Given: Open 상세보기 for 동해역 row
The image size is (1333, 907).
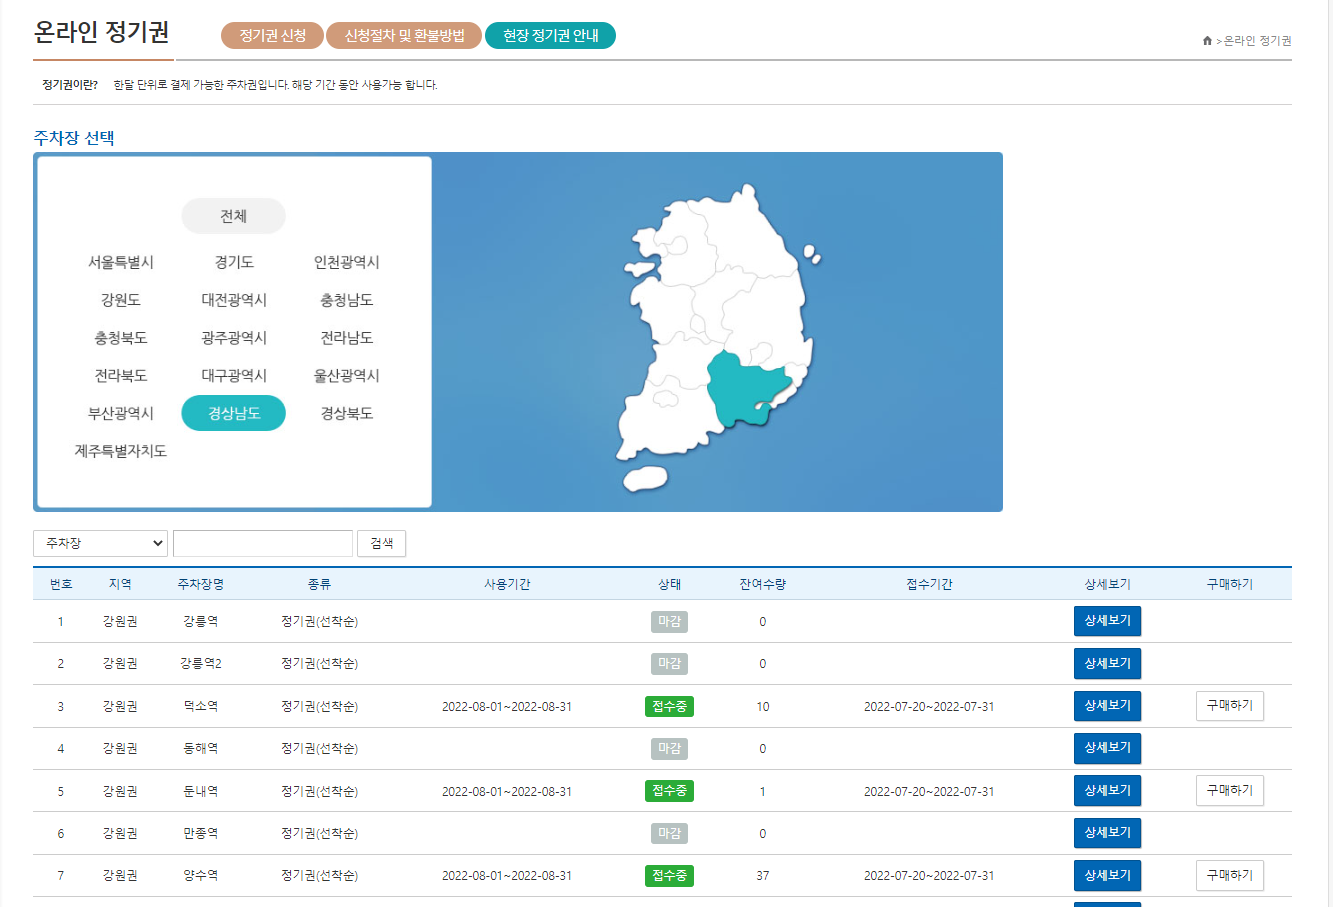Looking at the screenshot, I should 1107,748.
